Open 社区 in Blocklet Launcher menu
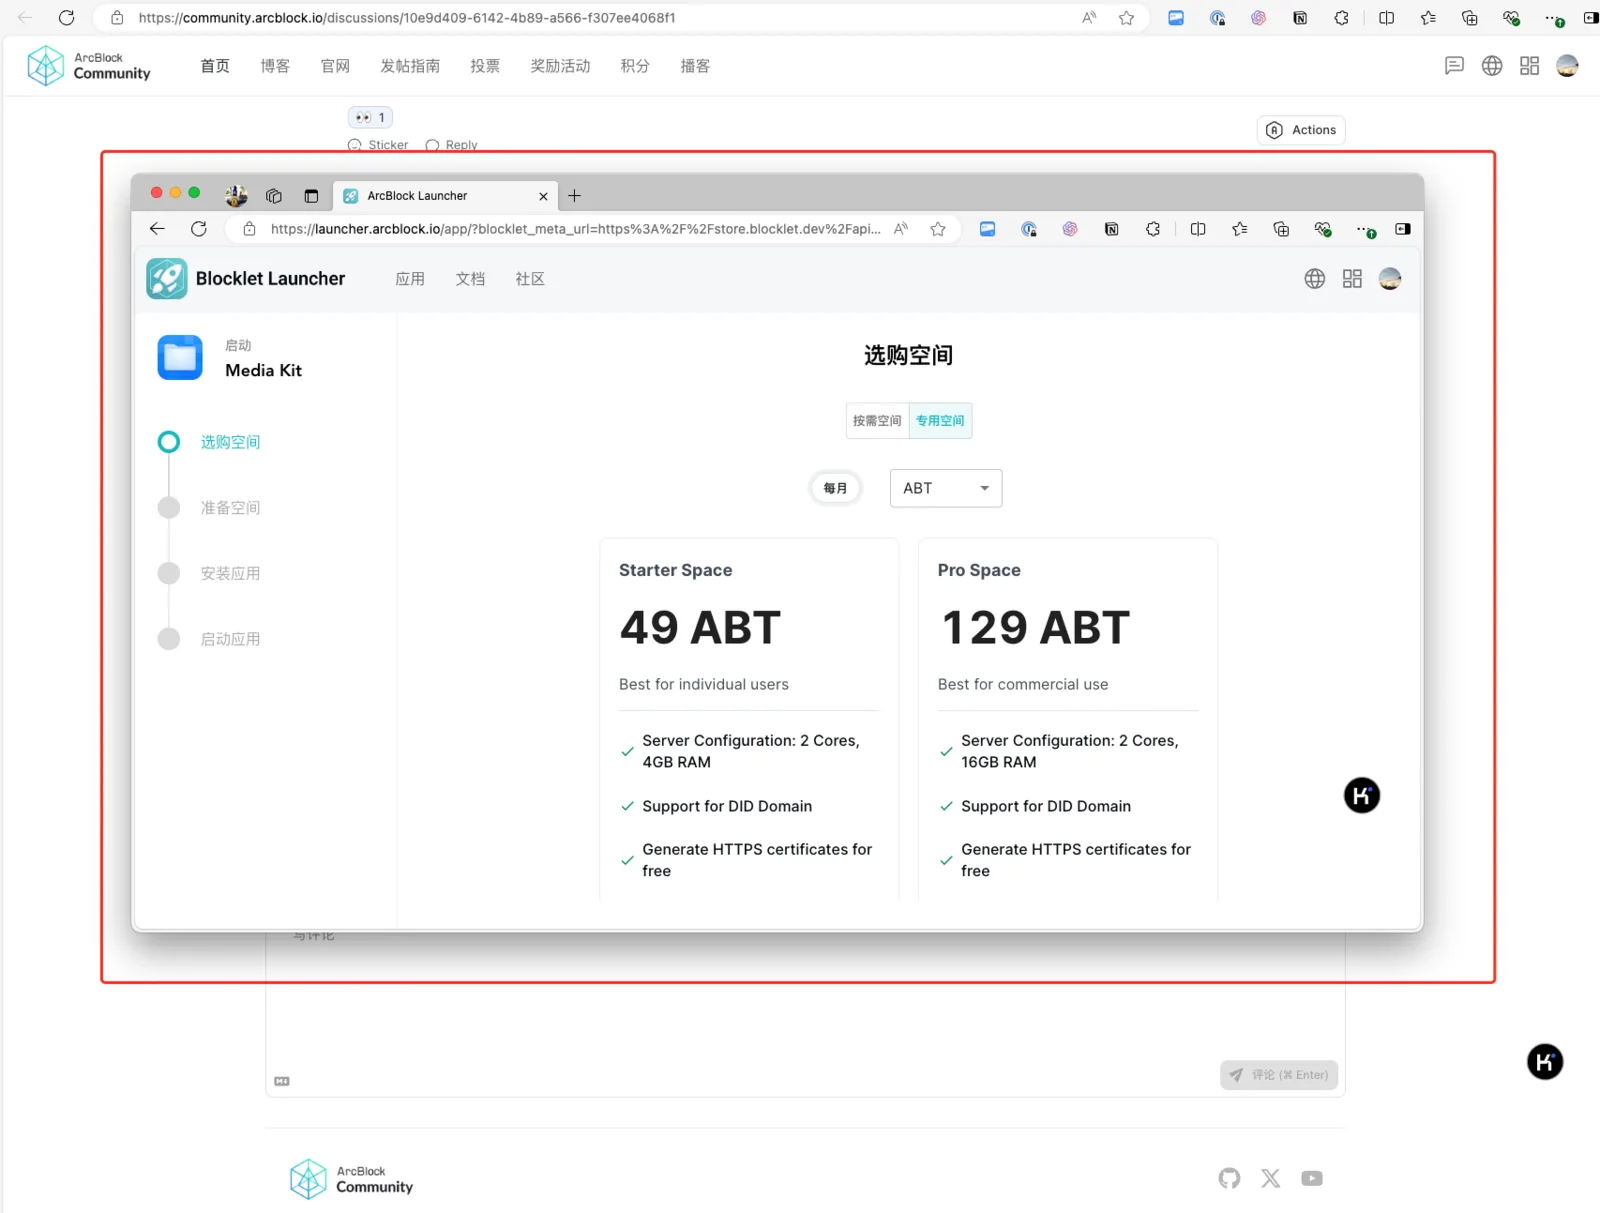The width and height of the screenshot is (1600, 1213). click(530, 279)
